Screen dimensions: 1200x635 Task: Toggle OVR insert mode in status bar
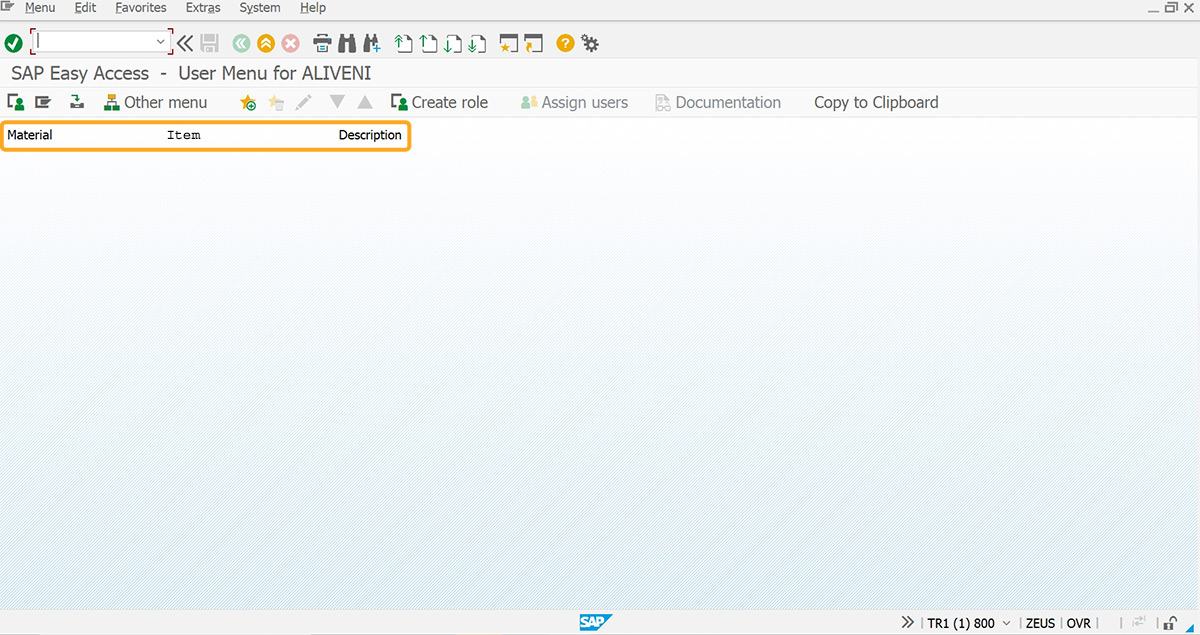pyautogui.click(x=1079, y=623)
